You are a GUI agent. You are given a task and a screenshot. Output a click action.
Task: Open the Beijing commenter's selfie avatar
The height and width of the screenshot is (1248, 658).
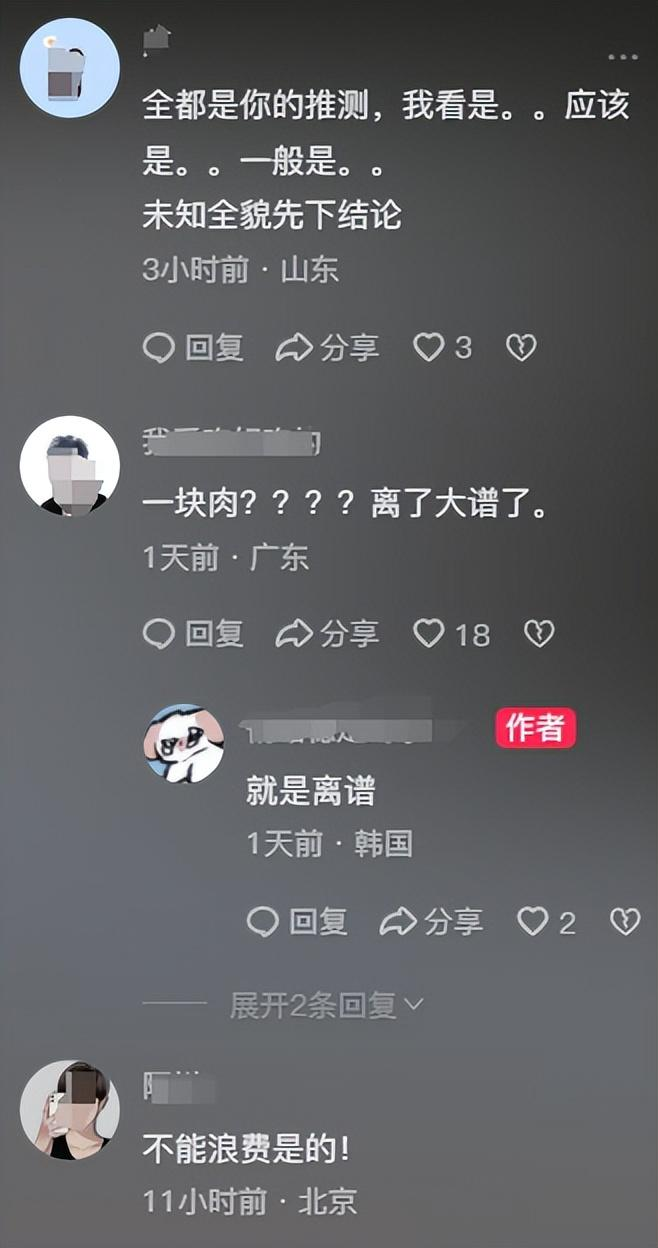point(70,1110)
